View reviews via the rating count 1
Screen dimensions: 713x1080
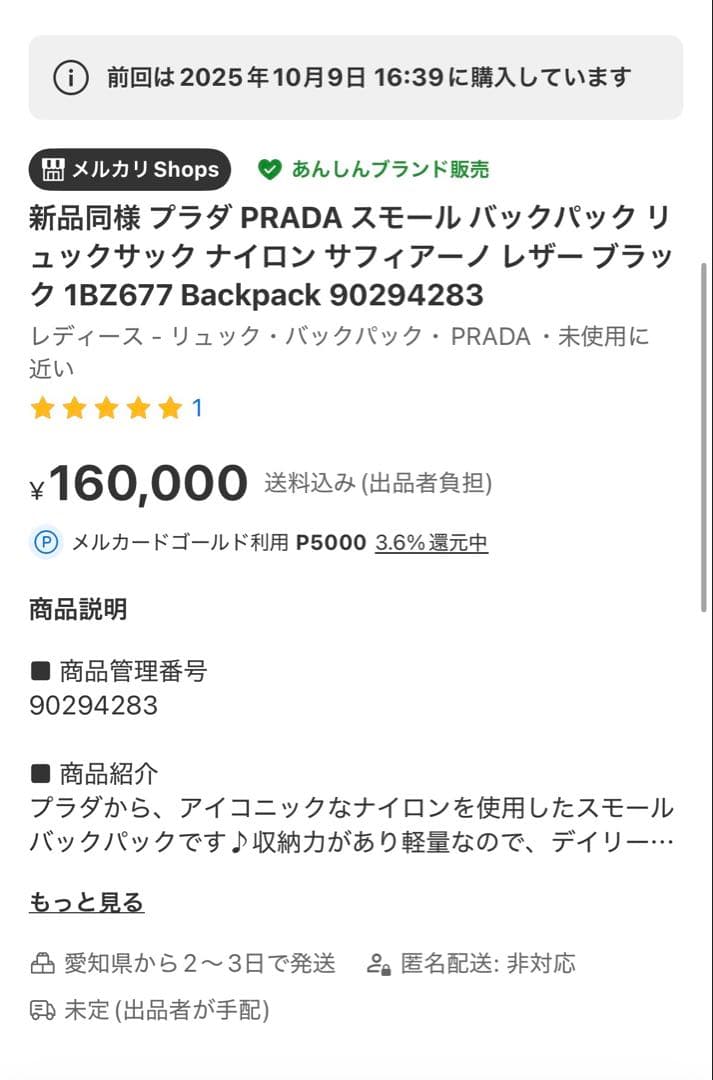(197, 407)
